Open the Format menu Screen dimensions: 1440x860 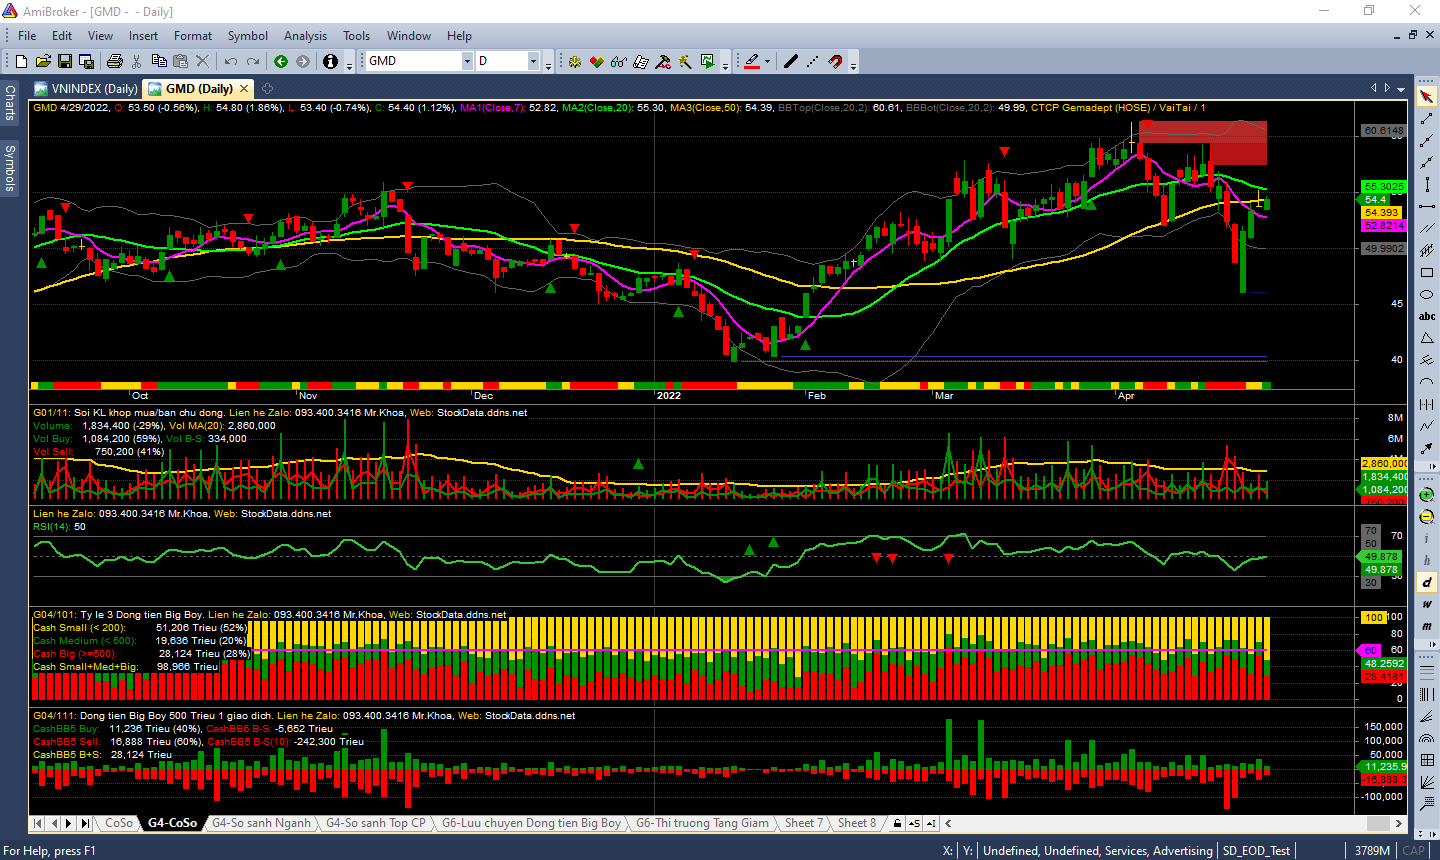tap(193, 35)
